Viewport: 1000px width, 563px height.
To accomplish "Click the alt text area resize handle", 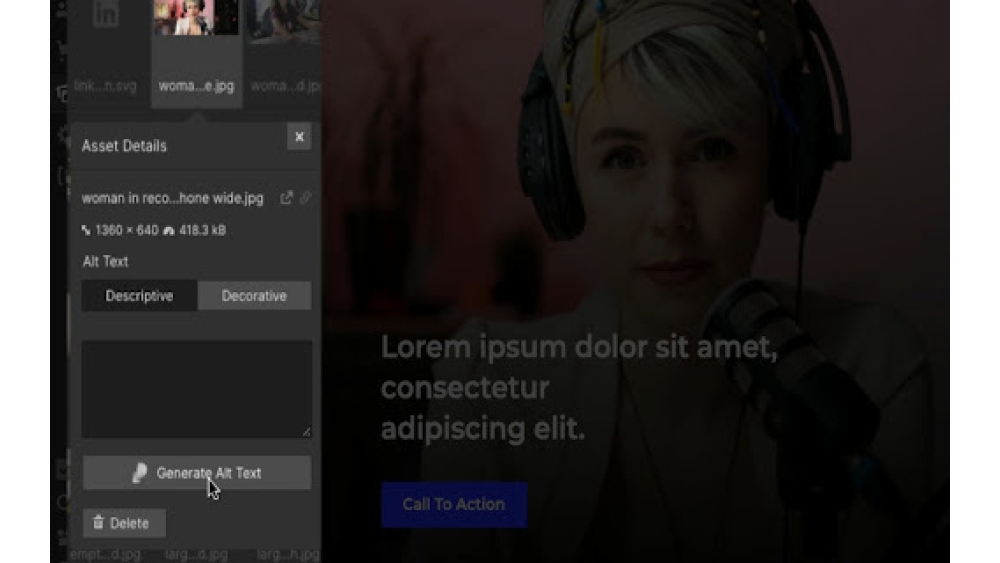I will (307, 432).
